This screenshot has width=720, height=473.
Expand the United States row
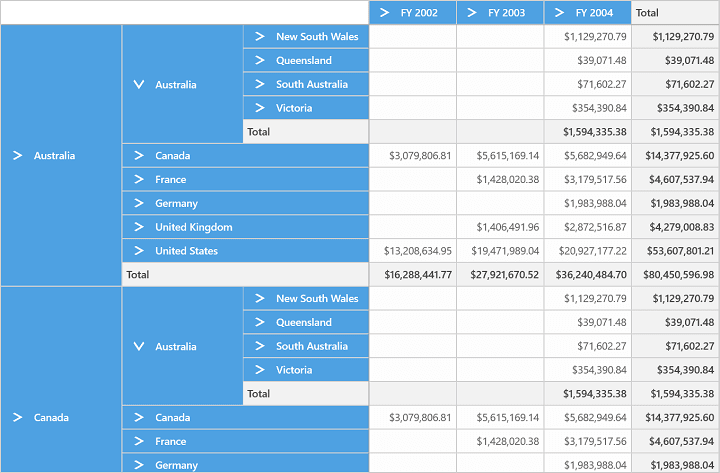tap(139, 251)
